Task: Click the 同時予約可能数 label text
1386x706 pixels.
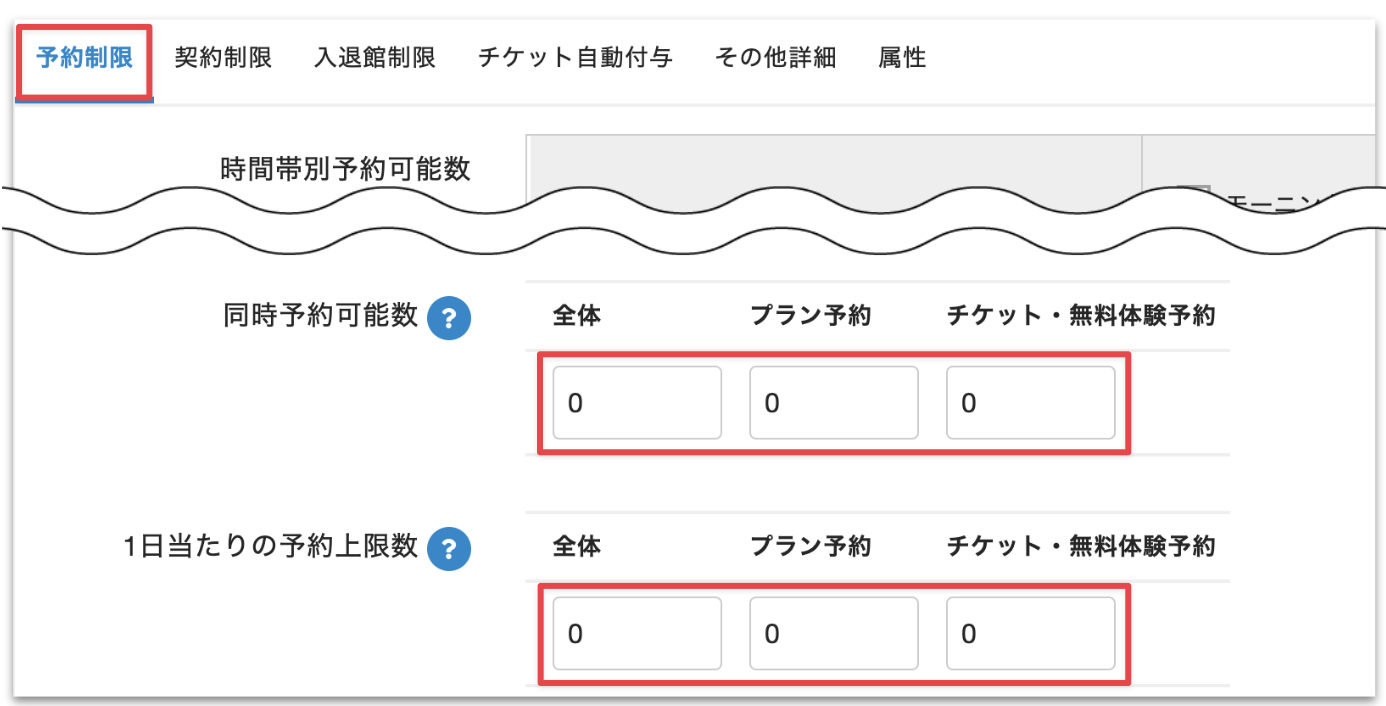Action: [x=320, y=316]
